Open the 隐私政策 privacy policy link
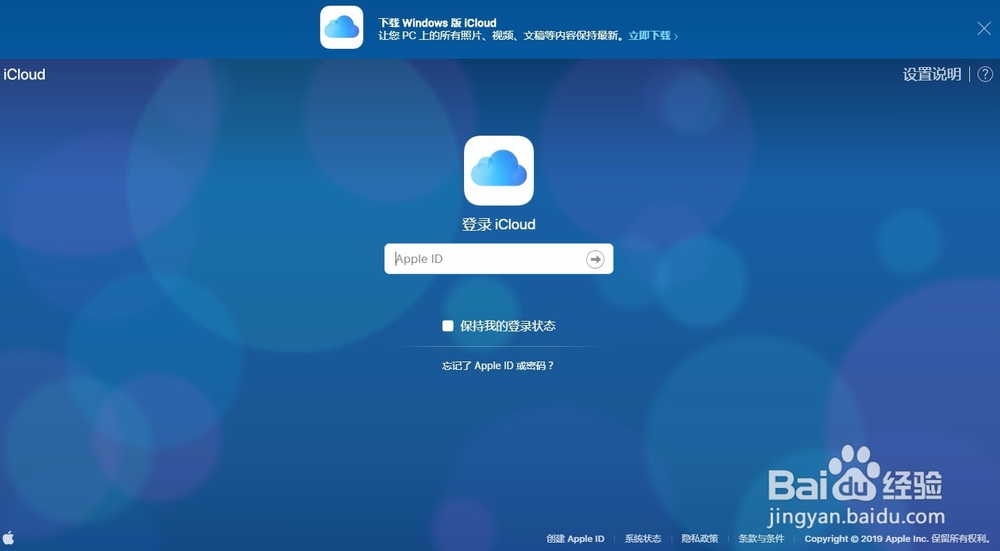This screenshot has height=551, width=1000. pos(700,539)
